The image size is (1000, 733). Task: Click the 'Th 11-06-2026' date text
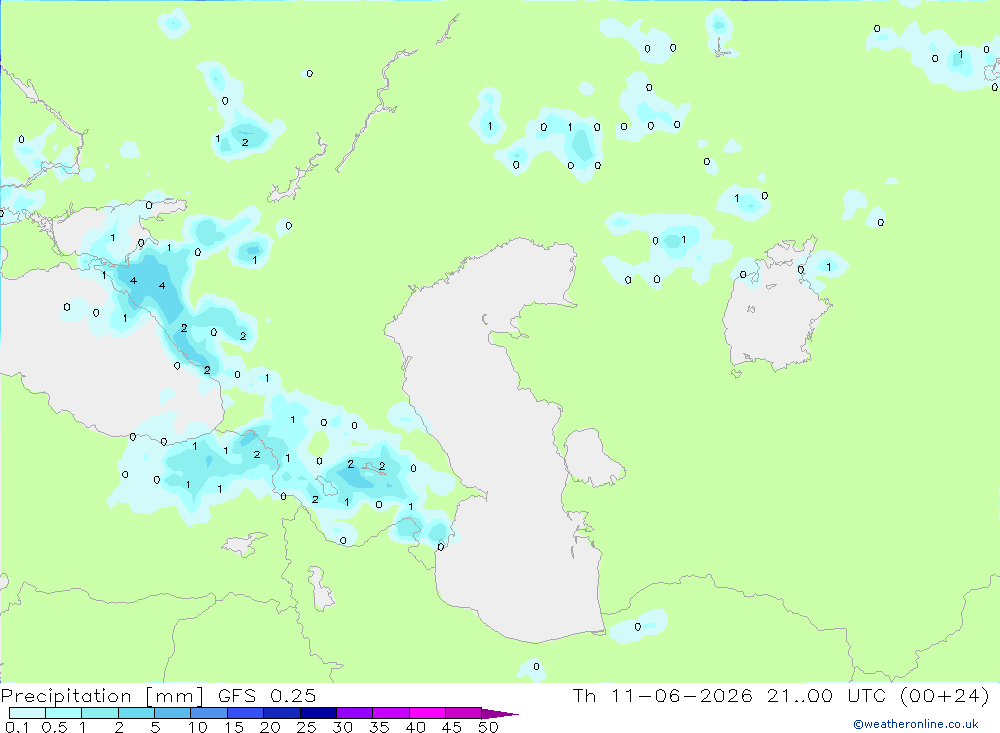(663, 695)
